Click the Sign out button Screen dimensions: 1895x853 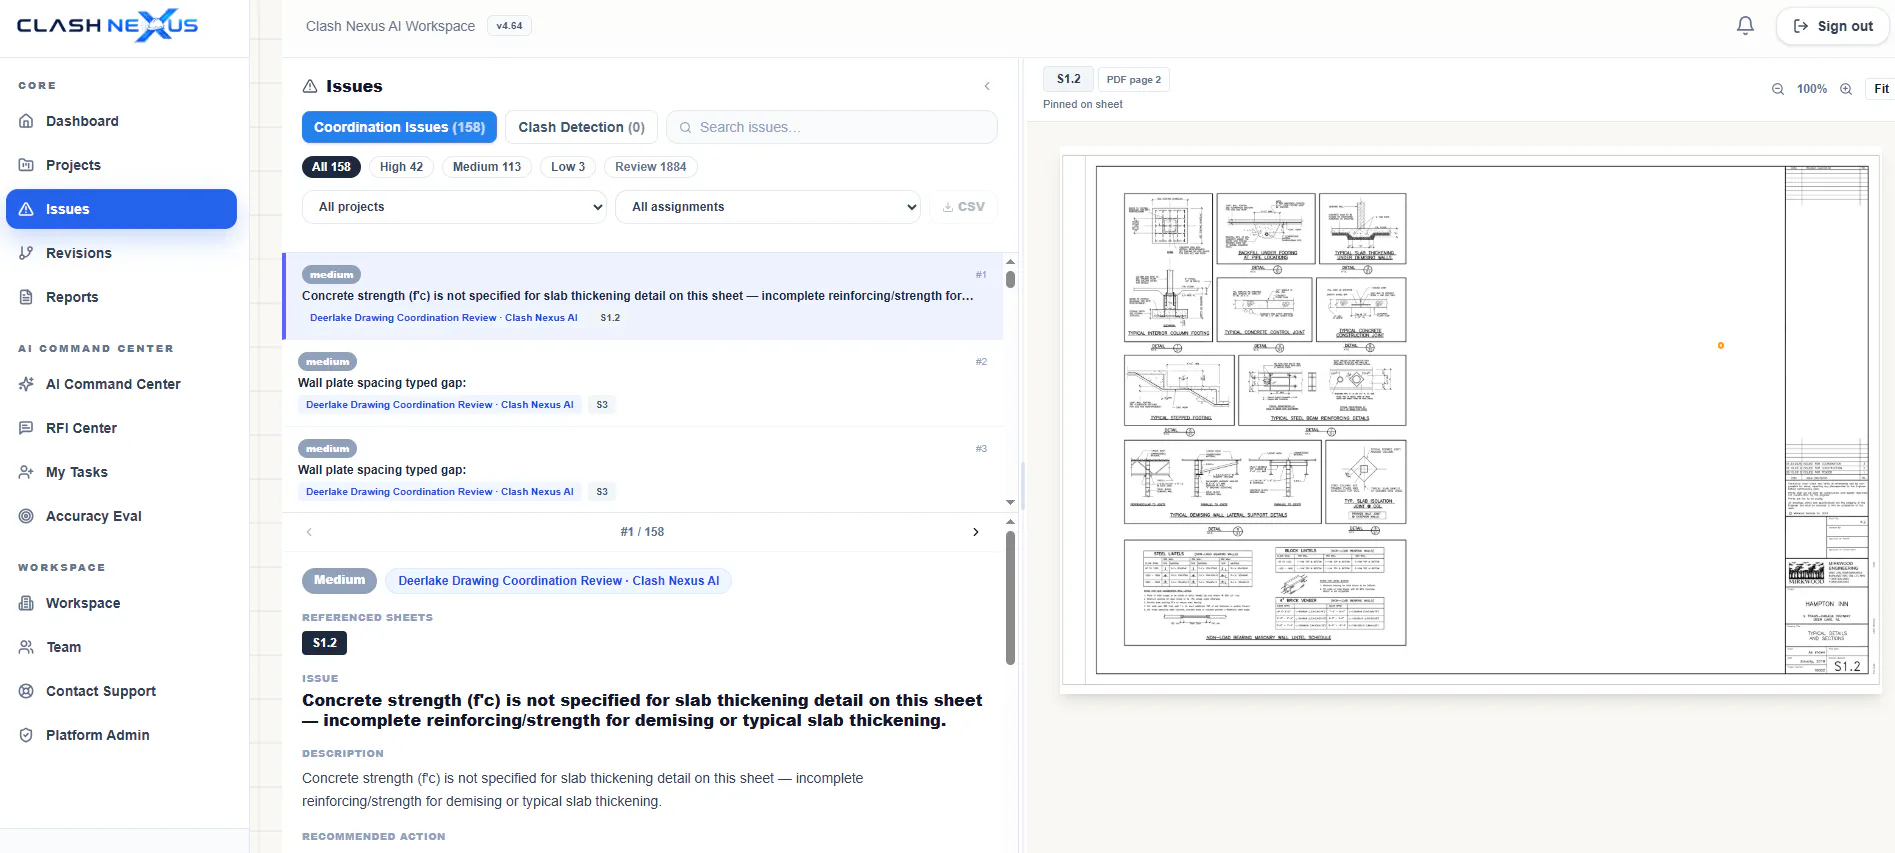click(x=1832, y=26)
